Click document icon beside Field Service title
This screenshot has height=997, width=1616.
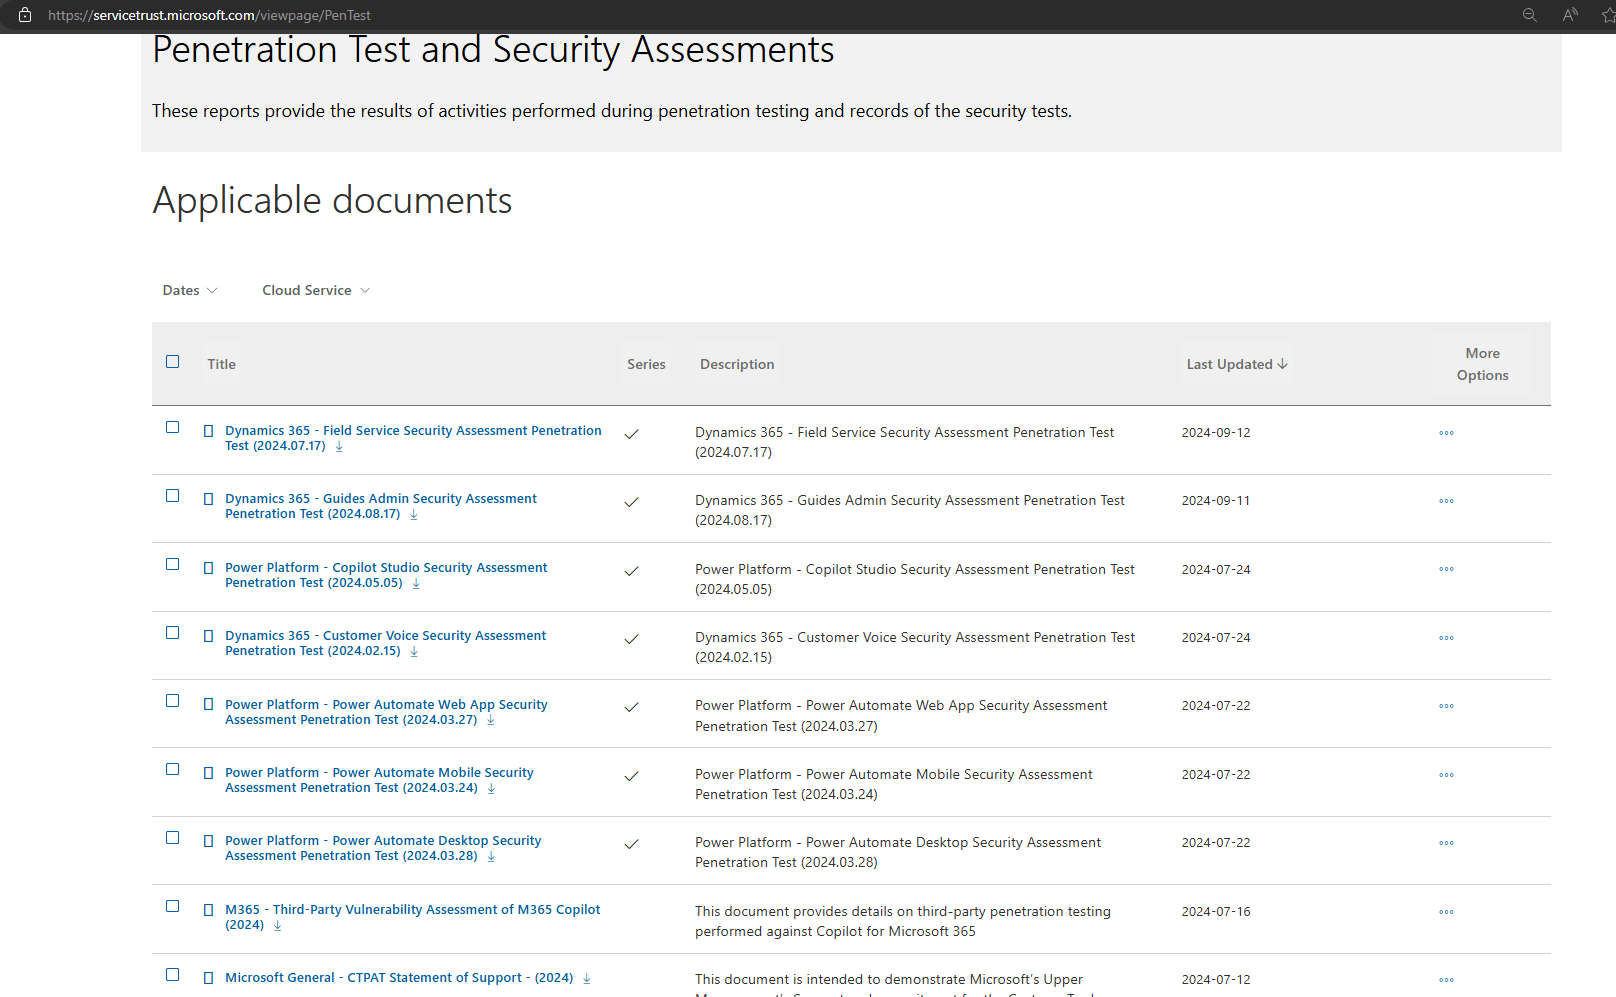[x=208, y=431]
